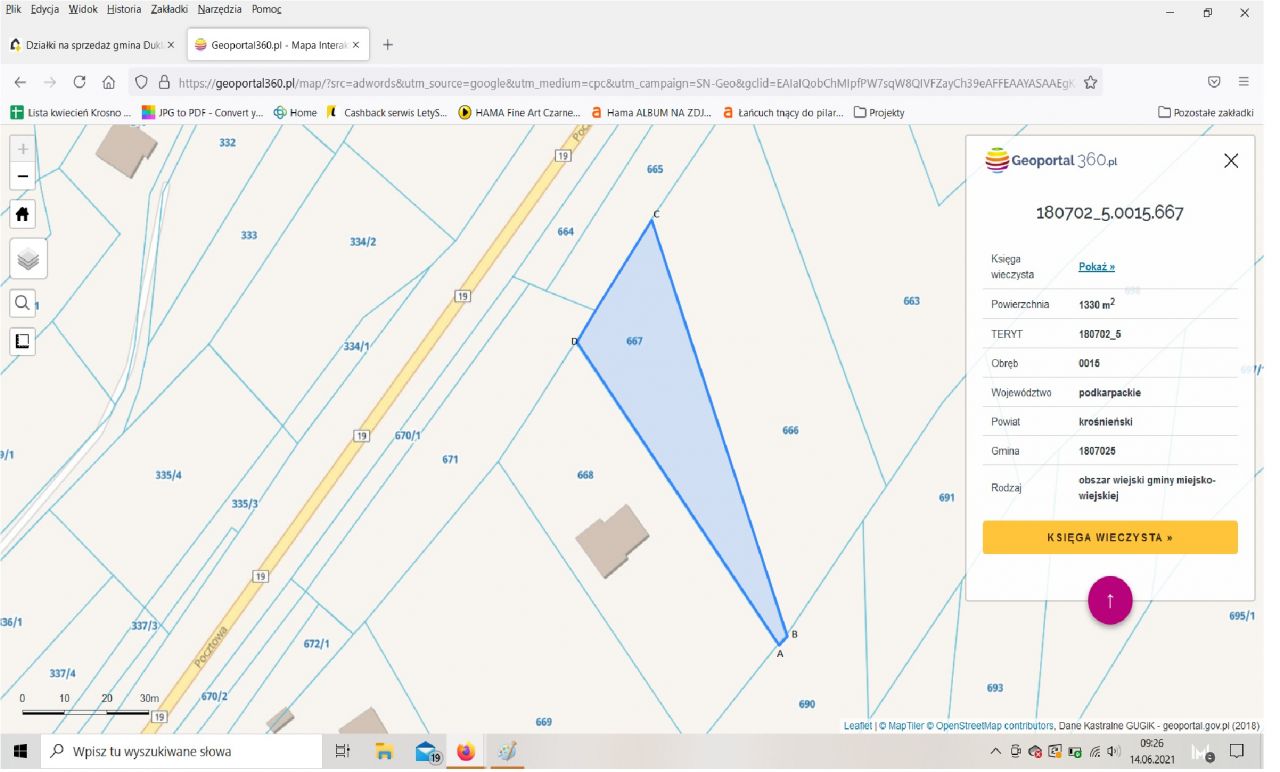This screenshot has height=772, width=1280.
Task: Open the Mail app on the taskbar
Action: (x=427, y=751)
